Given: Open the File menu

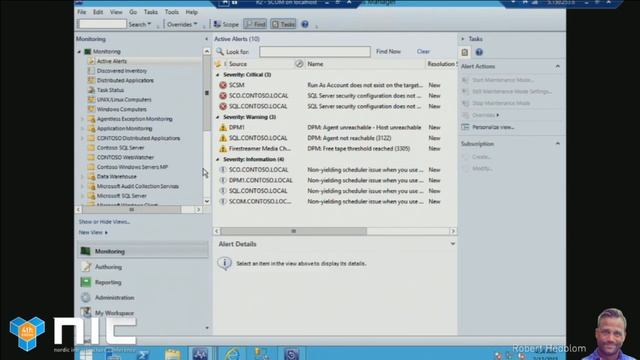Looking at the screenshot, I should pyautogui.click(x=82, y=12).
